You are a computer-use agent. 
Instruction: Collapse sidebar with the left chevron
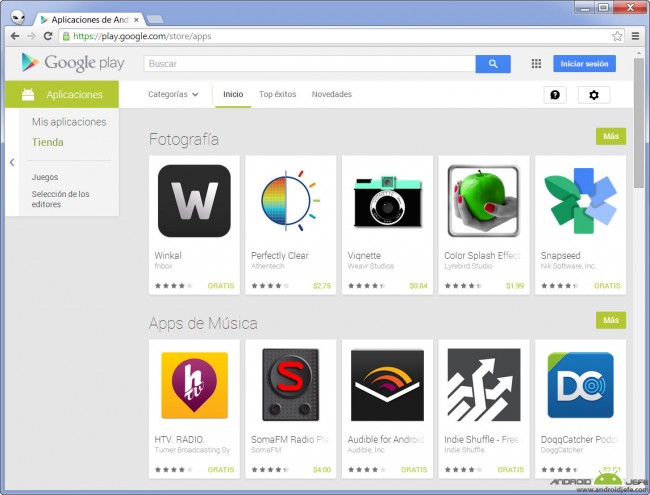(x=12, y=163)
